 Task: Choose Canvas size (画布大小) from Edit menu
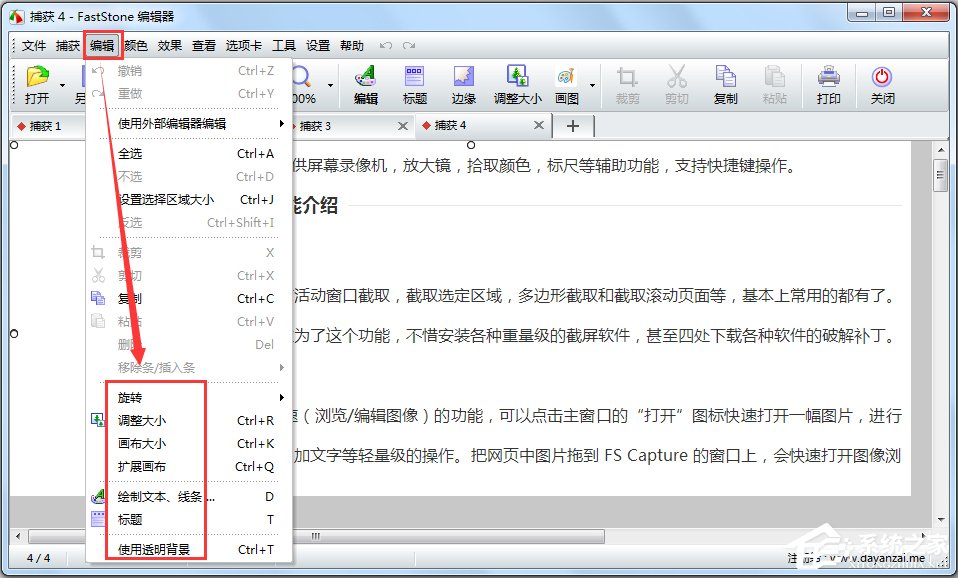142,444
